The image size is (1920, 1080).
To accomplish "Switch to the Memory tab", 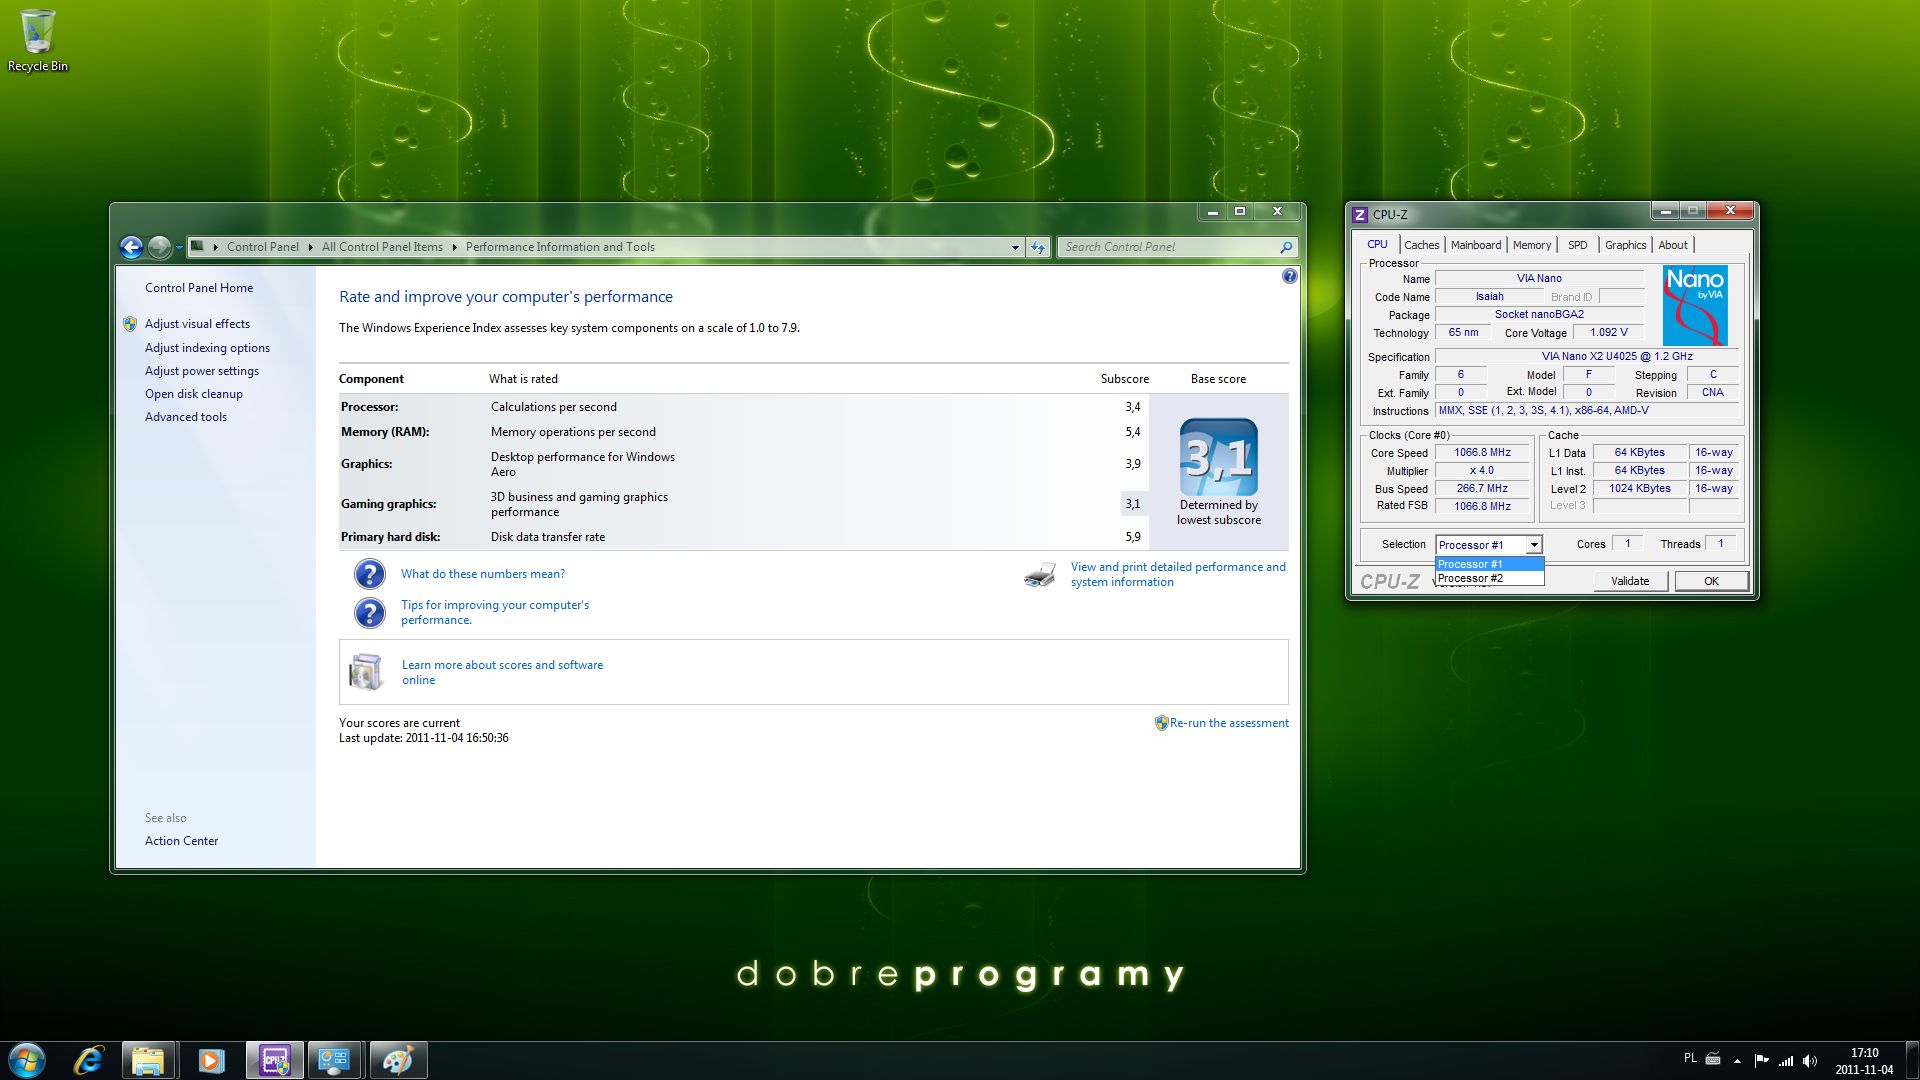I will coord(1532,245).
